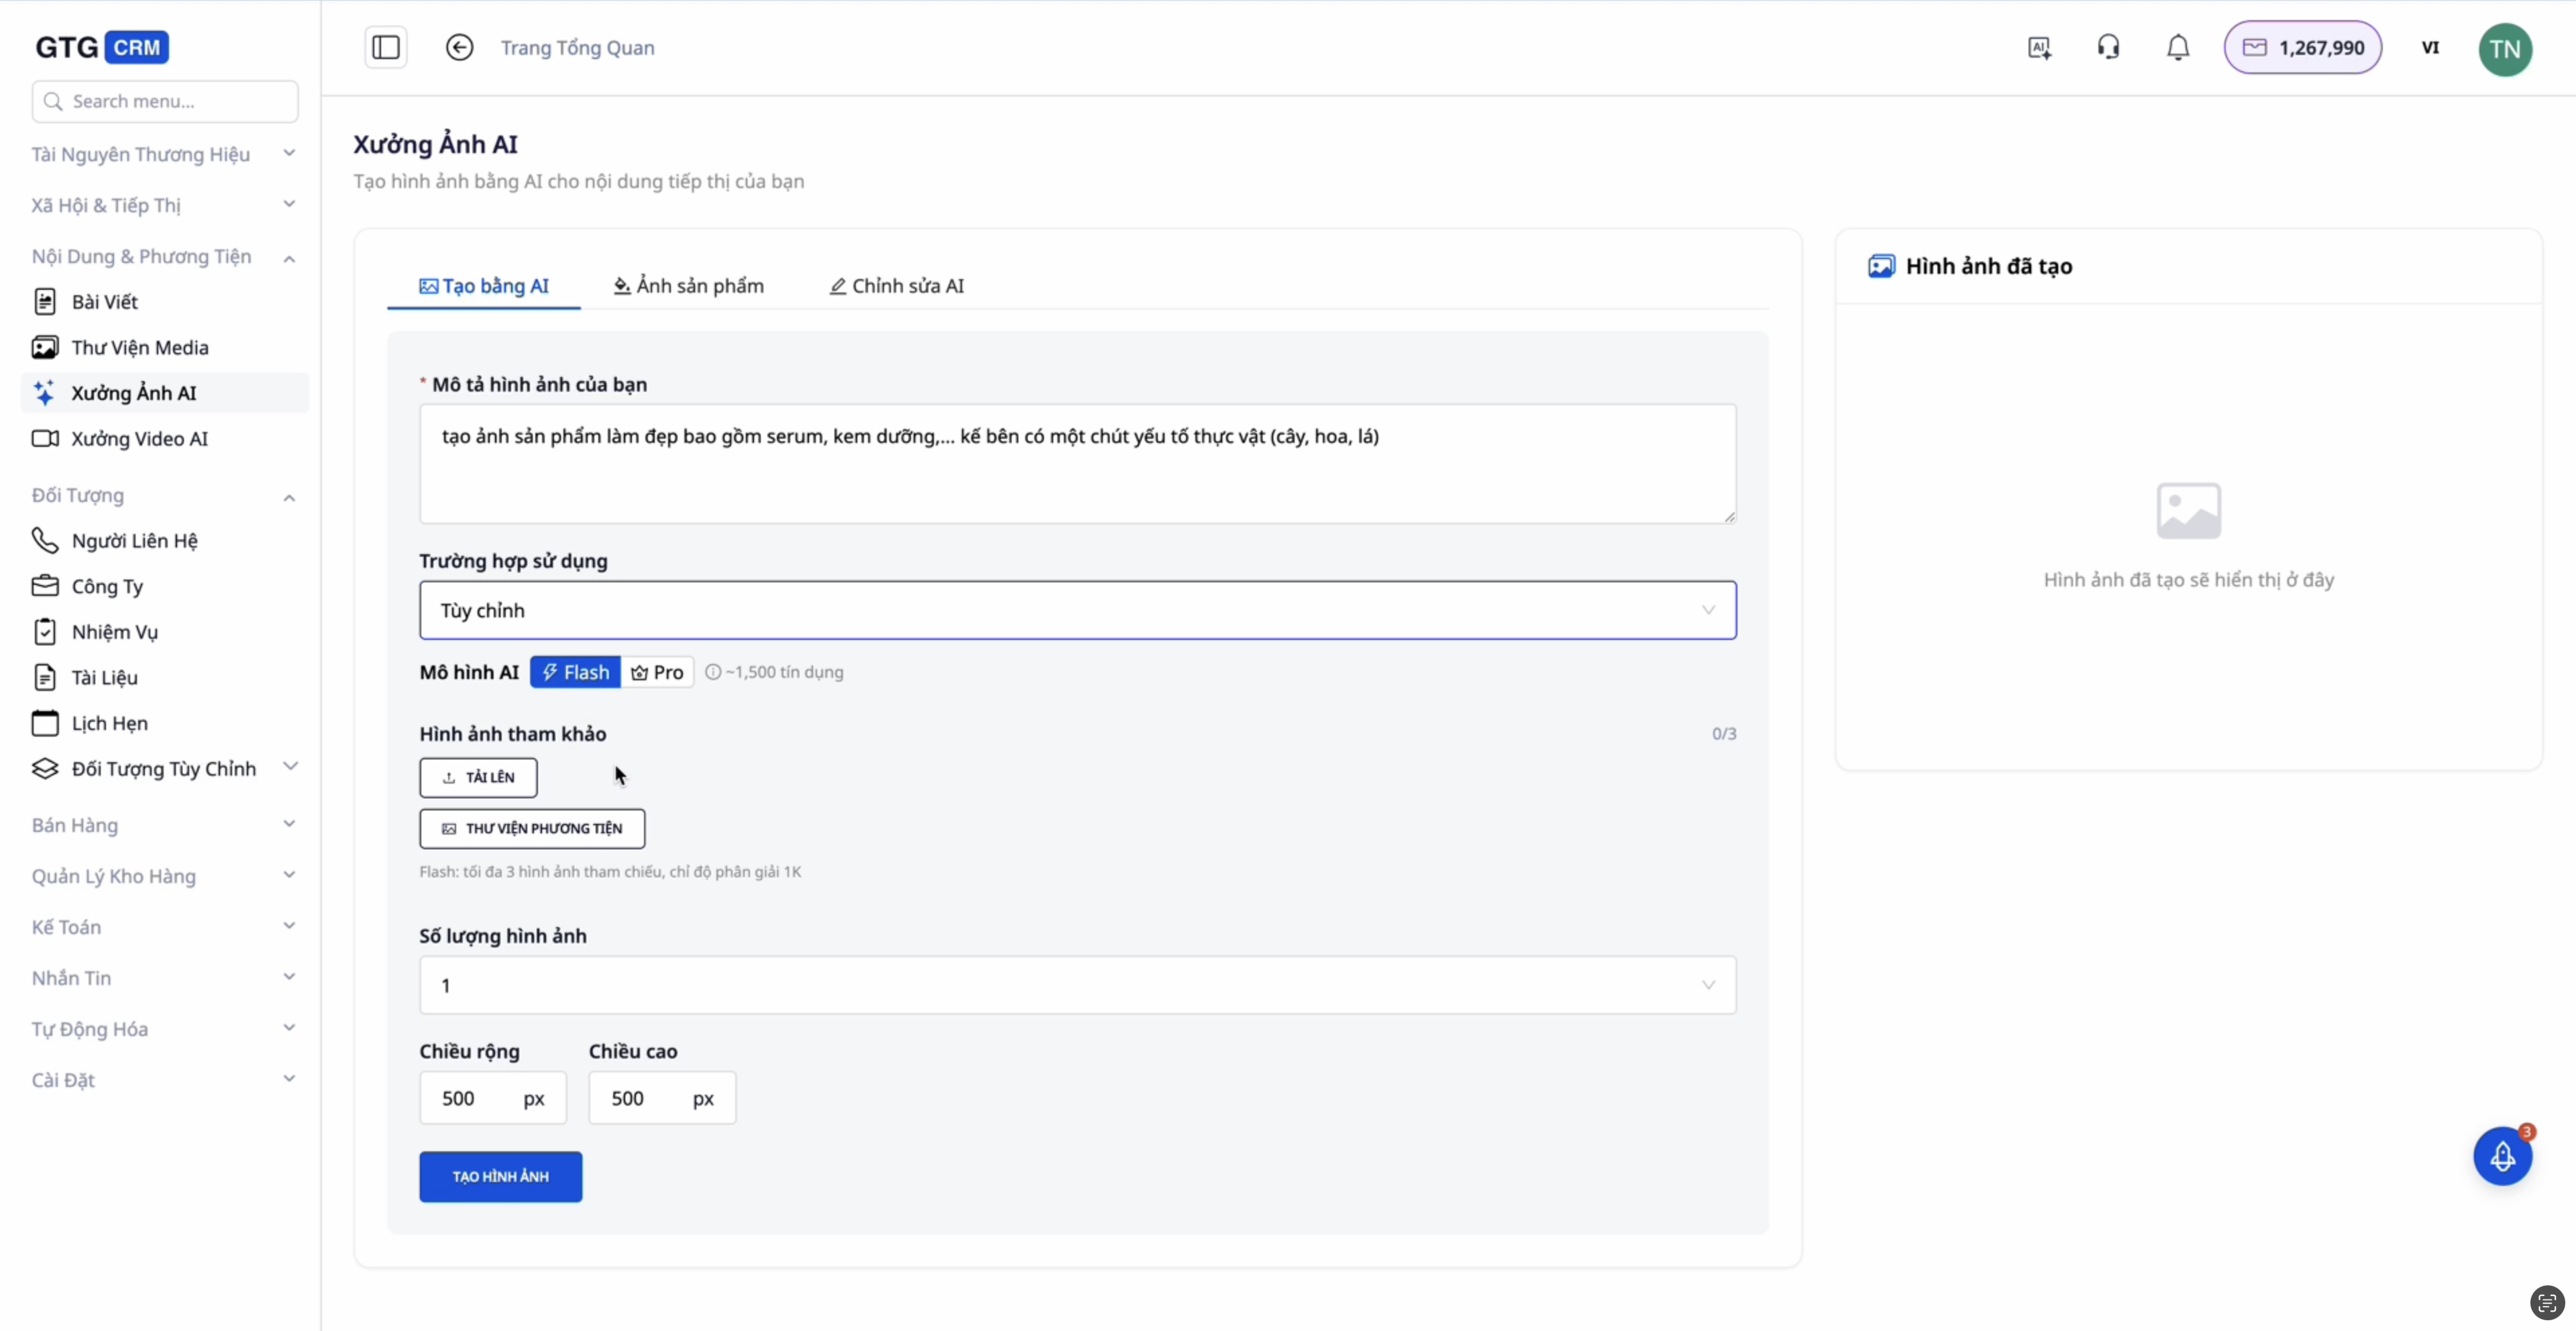The image size is (2576, 1331).
Task: Toggle the sidebar collapse icon
Action: [x=386, y=47]
